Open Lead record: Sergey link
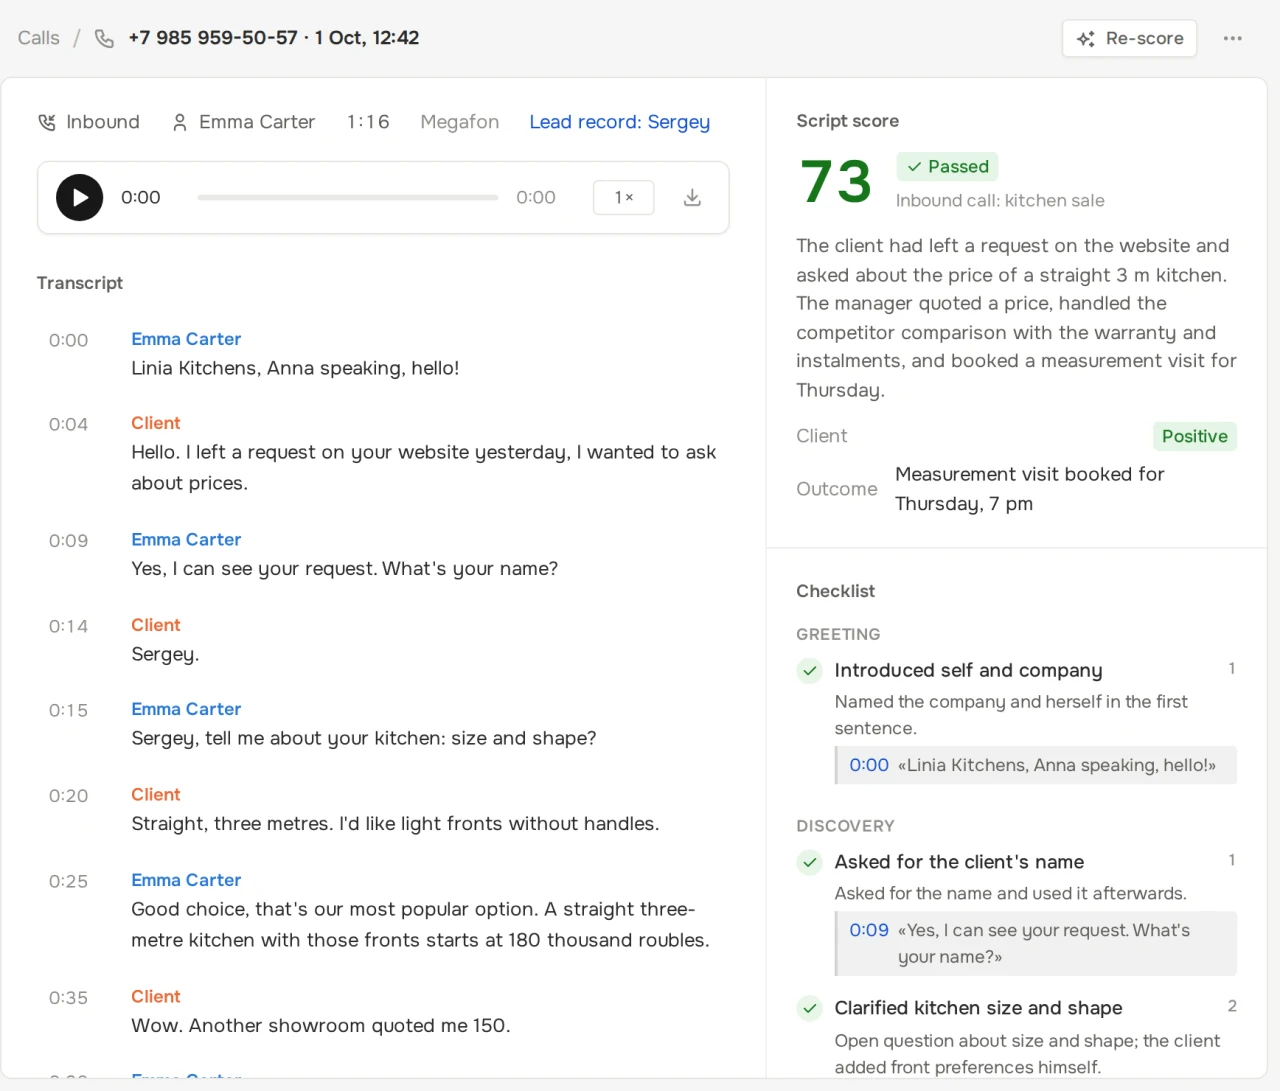1280x1091 pixels. 620,122
